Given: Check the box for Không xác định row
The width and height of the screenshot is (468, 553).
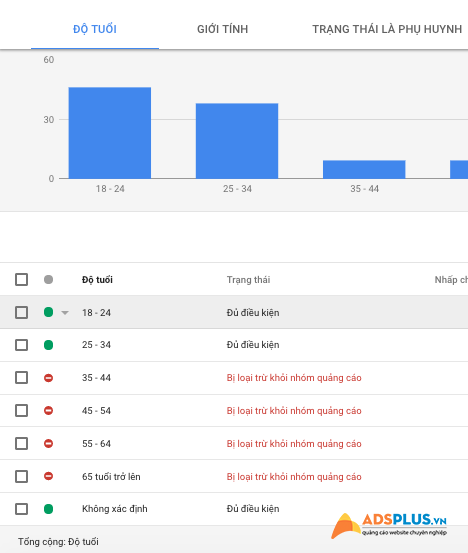Looking at the screenshot, I should pos(22,509).
